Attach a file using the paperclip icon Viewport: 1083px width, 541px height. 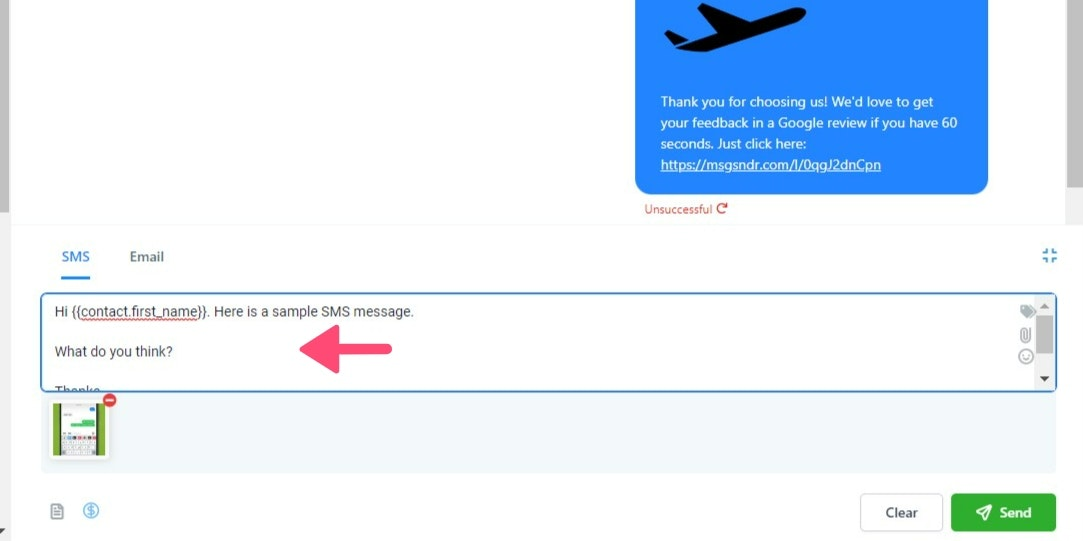click(1026, 334)
